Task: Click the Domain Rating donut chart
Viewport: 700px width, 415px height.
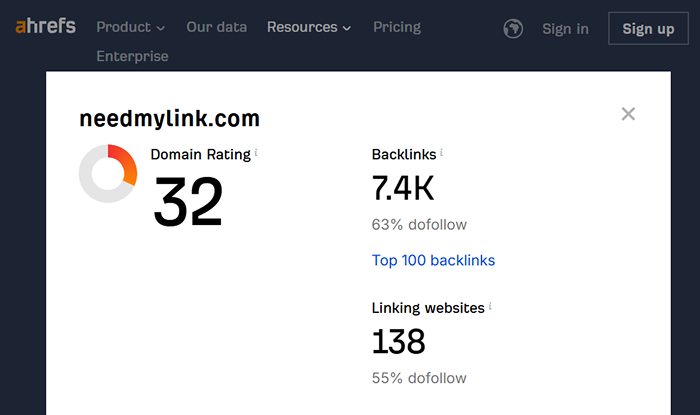Action: 108,174
